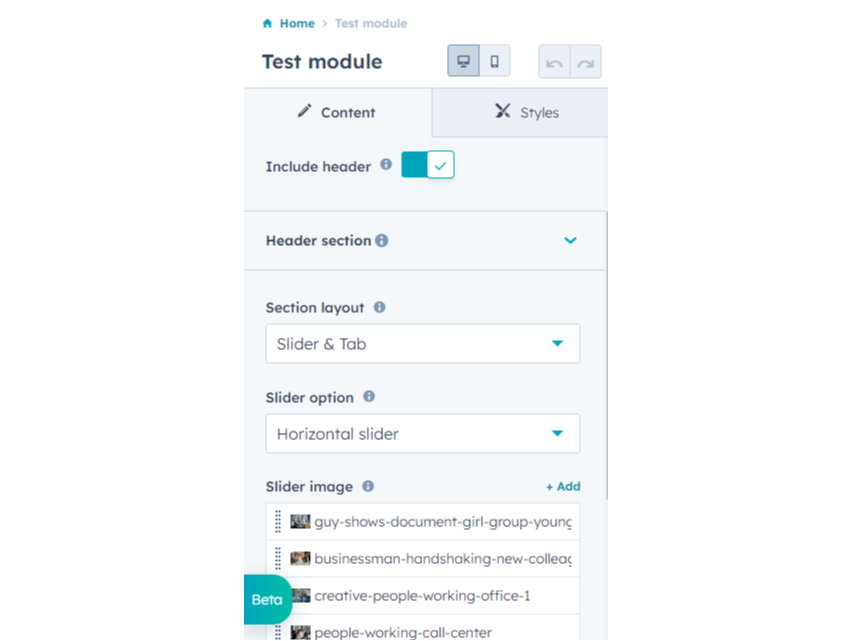This screenshot has height=641, width=854.
Task: Click the undo arrow button
Action: pyautogui.click(x=554, y=62)
